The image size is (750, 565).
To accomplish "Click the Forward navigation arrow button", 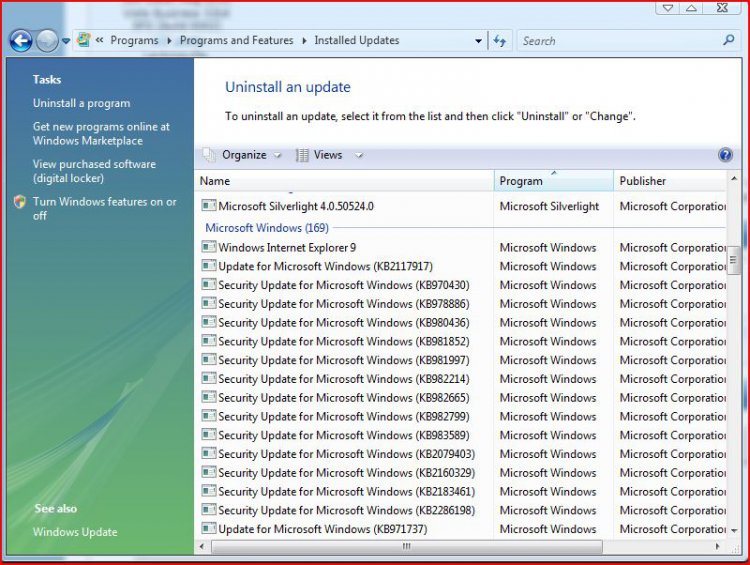I will pyautogui.click(x=47, y=41).
